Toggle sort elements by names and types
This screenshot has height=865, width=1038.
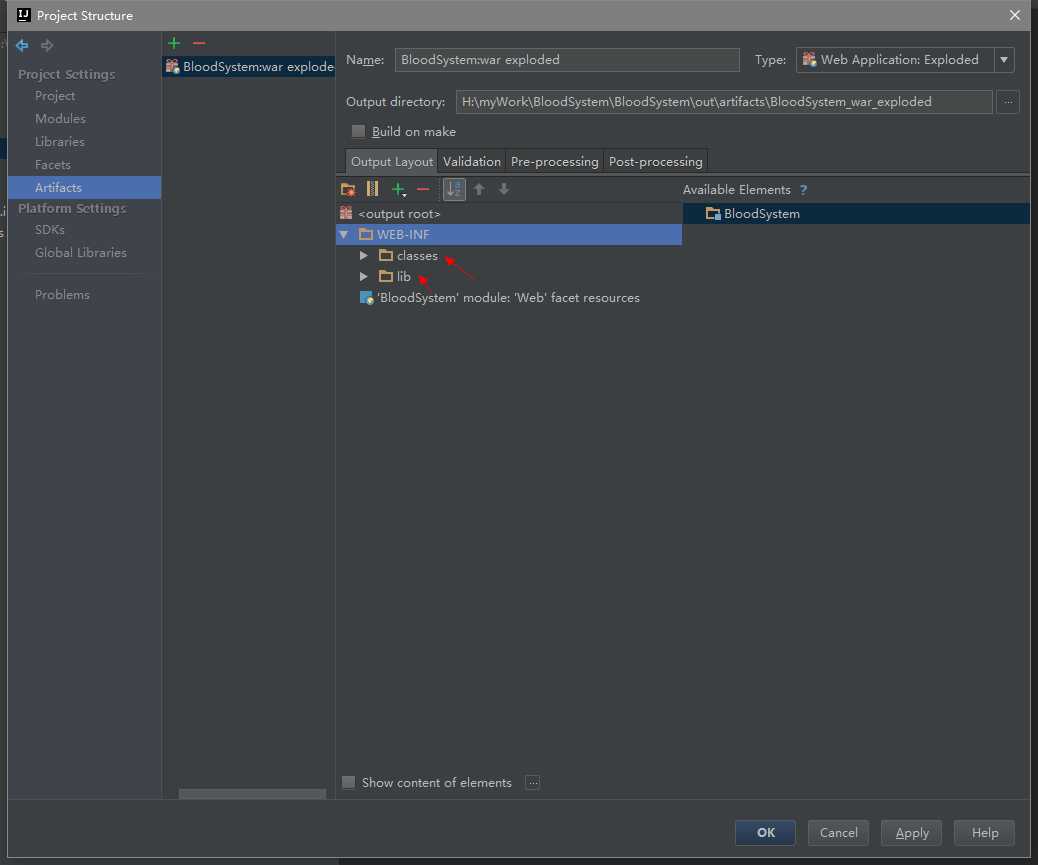point(454,189)
